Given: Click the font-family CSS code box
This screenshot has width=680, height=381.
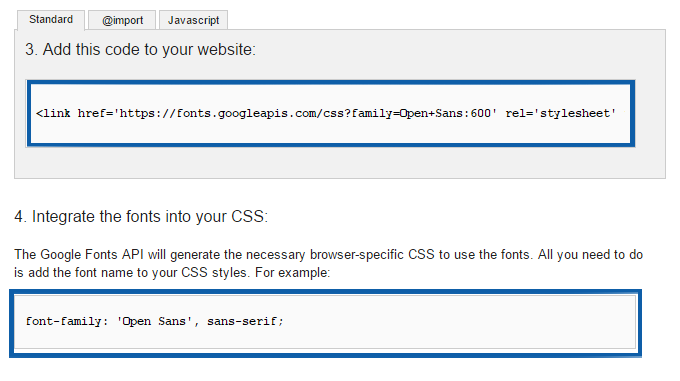Looking at the screenshot, I should (325, 322).
